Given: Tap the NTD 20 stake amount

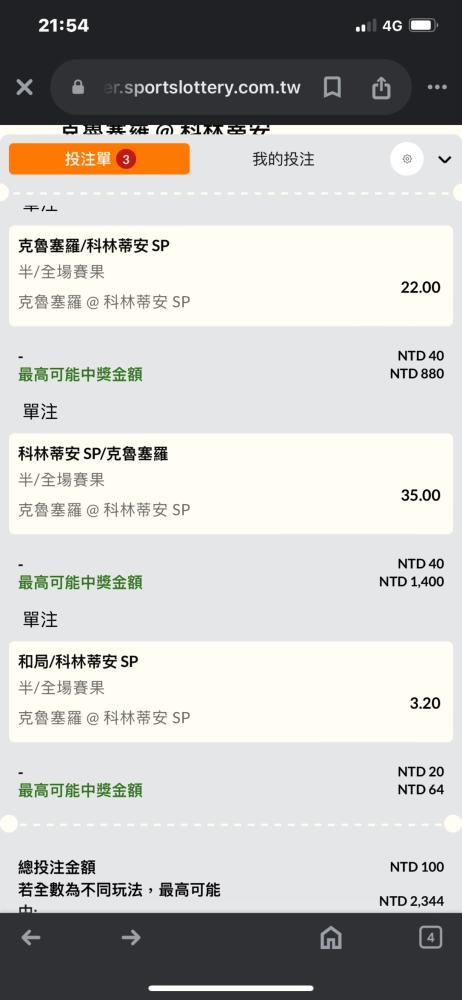Looking at the screenshot, I should (x=421, y=772).
